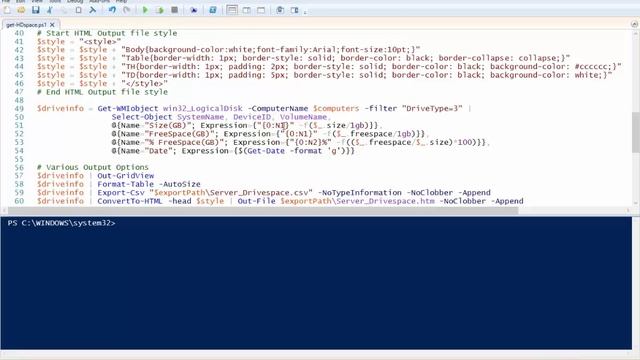Clear the console pane
This screenshot has height=360, width=640.
[93, 10]
